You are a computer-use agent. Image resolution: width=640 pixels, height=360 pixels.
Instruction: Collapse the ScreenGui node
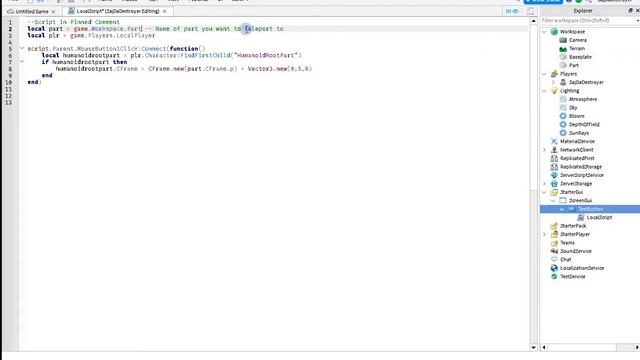553,200
